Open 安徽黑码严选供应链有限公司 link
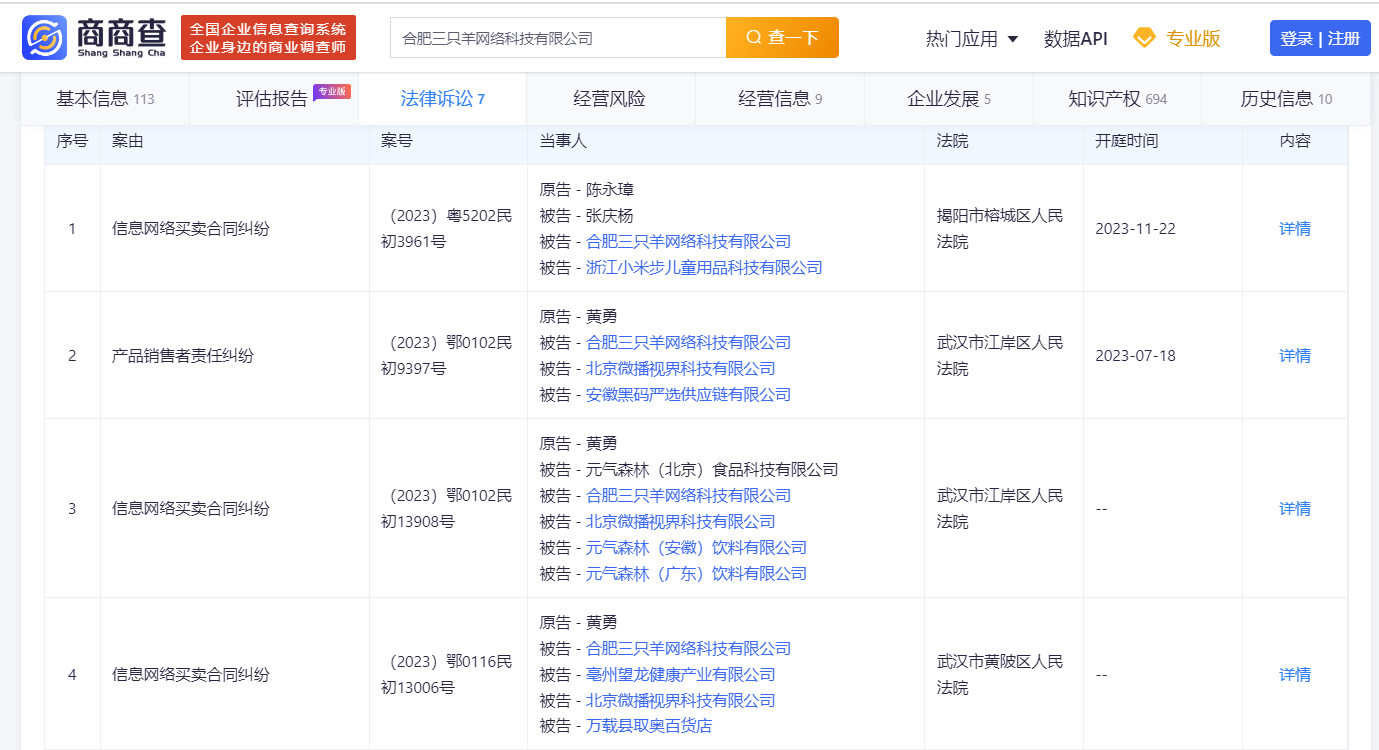The width and height of the screenshot is (1379, 750). 688,394
